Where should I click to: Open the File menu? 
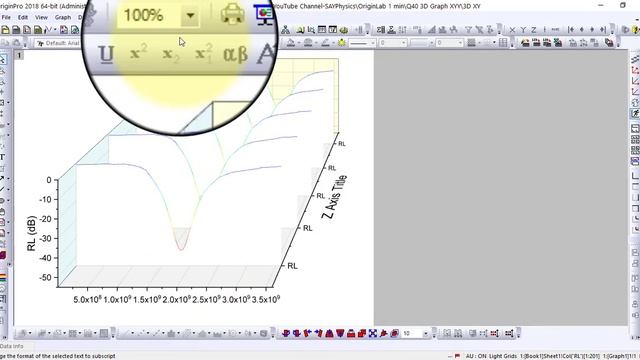(x=6, y=17)
